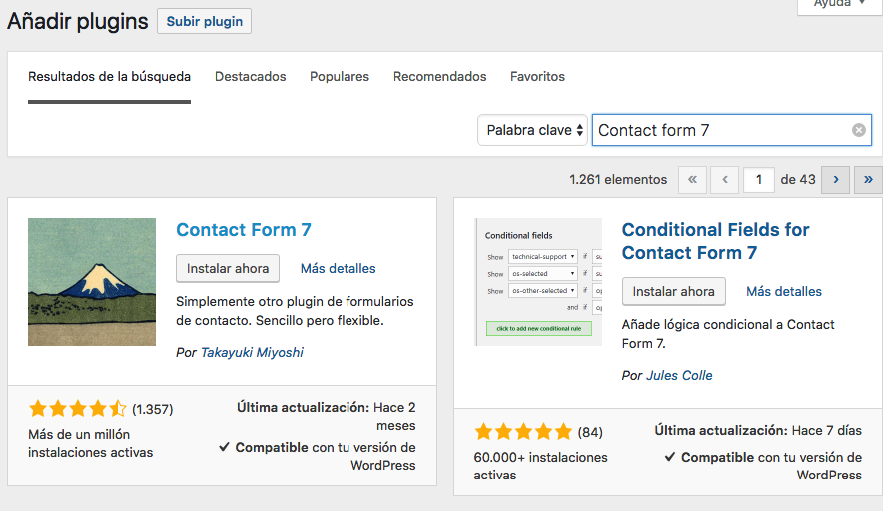Go to the next results page
Image resolution: width=883 pixels, height=511 pixels.
[x=836, y=180]
